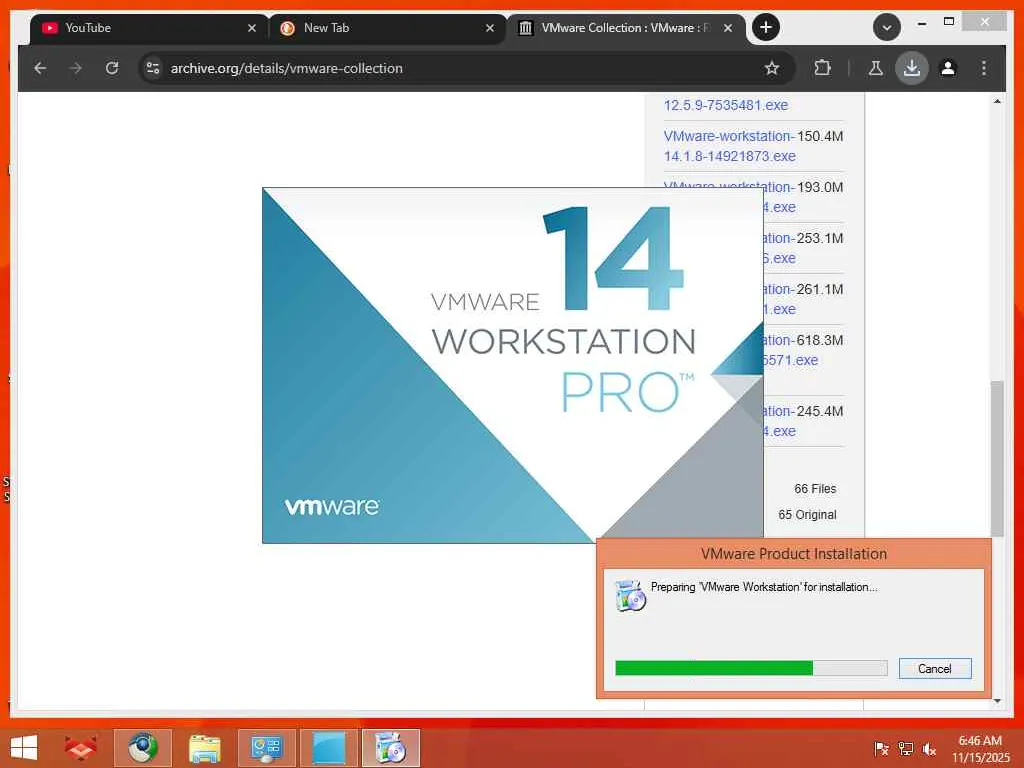Open the Chromium browser taskbar icon
The image size is (1024, 768).
(143, 748)
